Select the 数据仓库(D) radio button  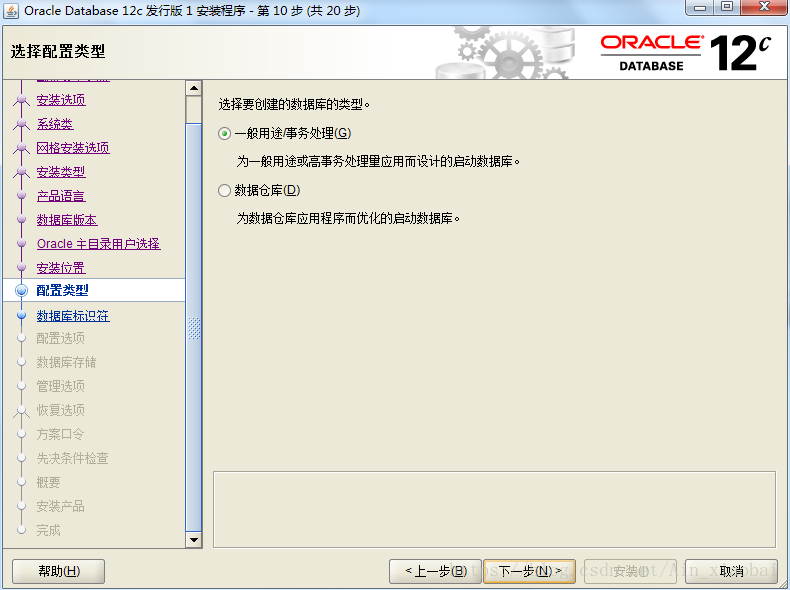click(x=225, y=190)
